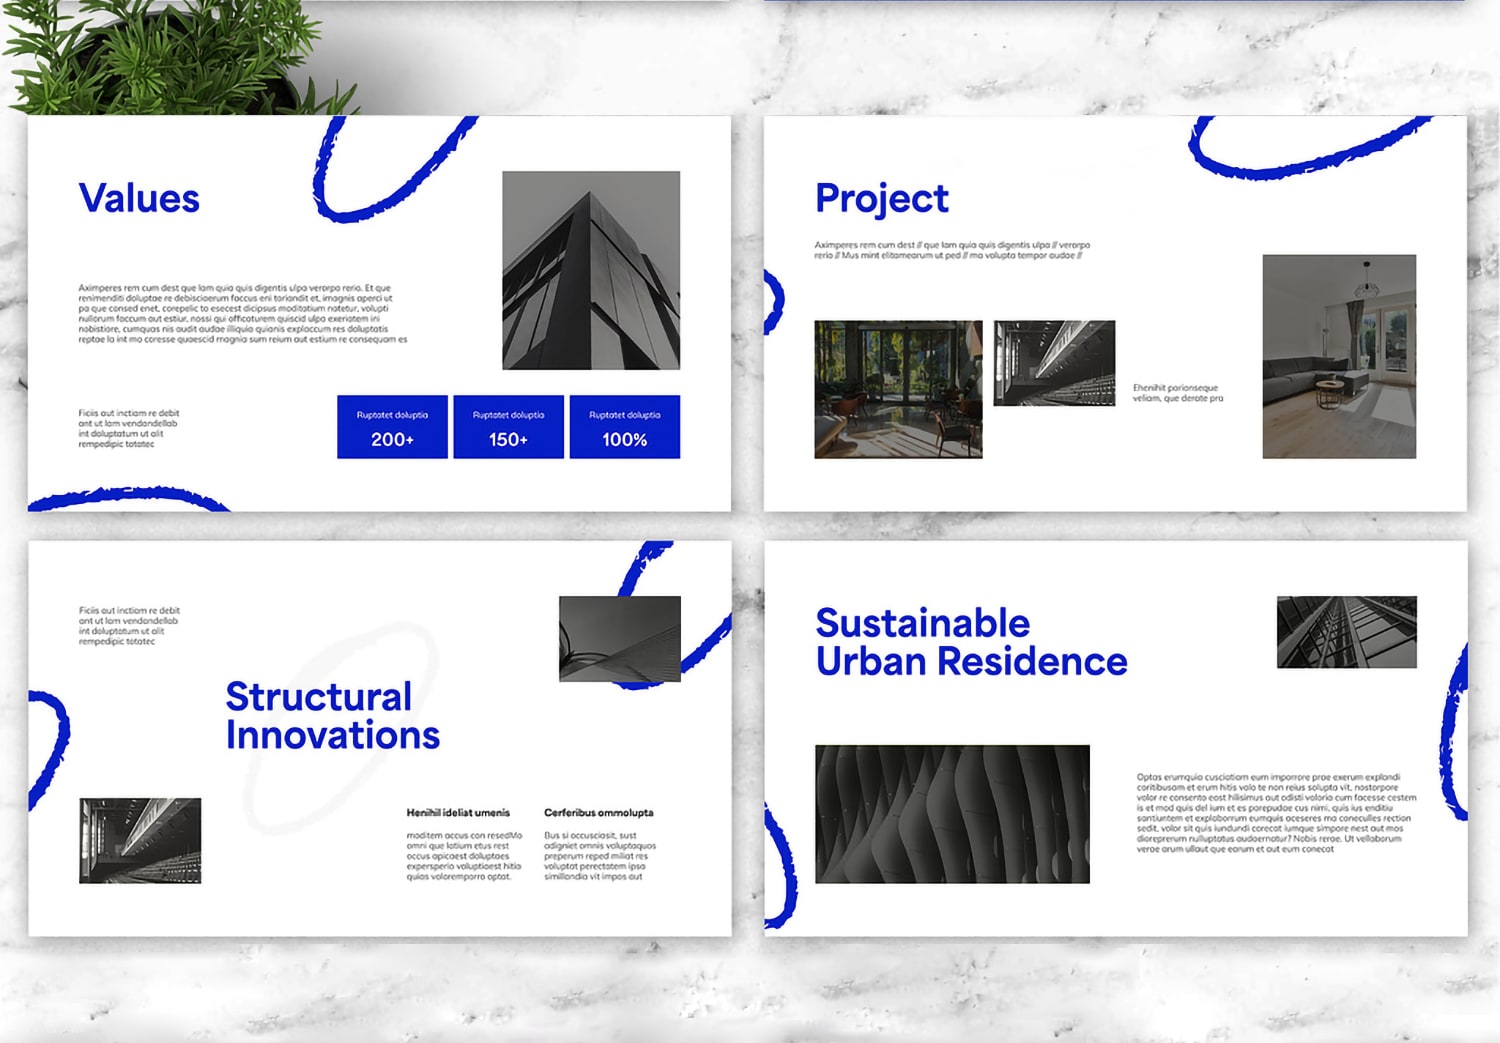Select the dark hallway photo on Project slide

(x=1052, y=363)
